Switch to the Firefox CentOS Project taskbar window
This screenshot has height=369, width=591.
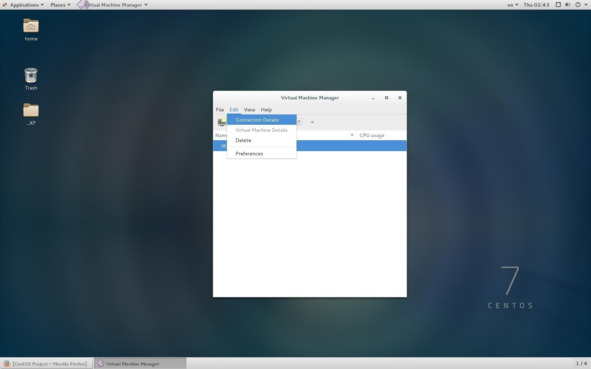pos(46,364)
